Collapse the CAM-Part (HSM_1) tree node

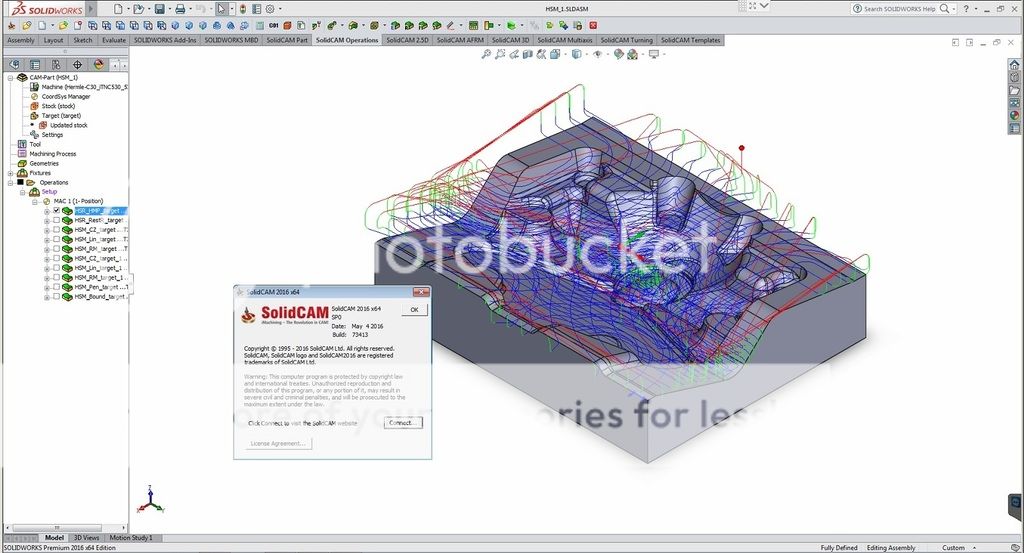tap(10, 77)
